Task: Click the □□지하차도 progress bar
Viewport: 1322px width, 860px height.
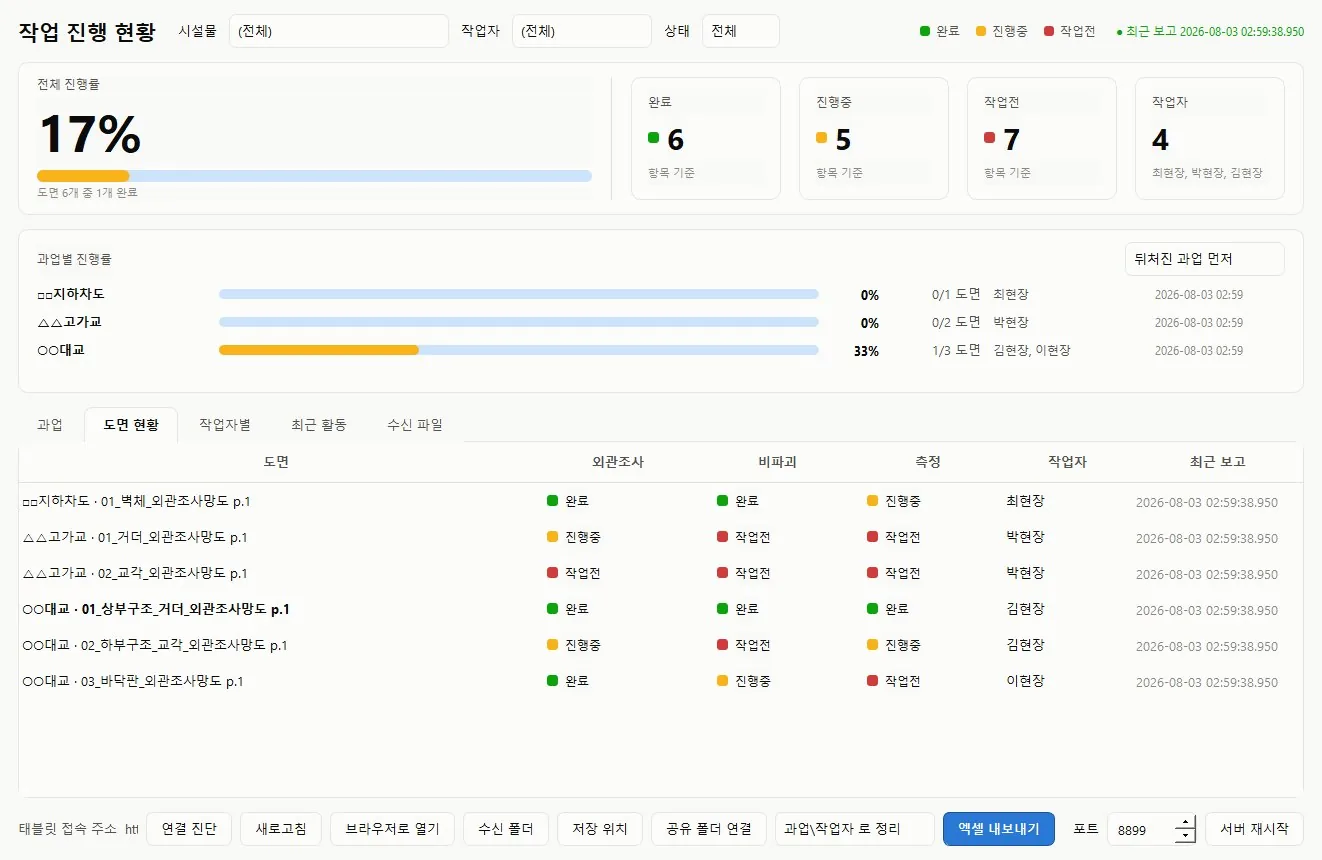Action: [x=518, y=294]
